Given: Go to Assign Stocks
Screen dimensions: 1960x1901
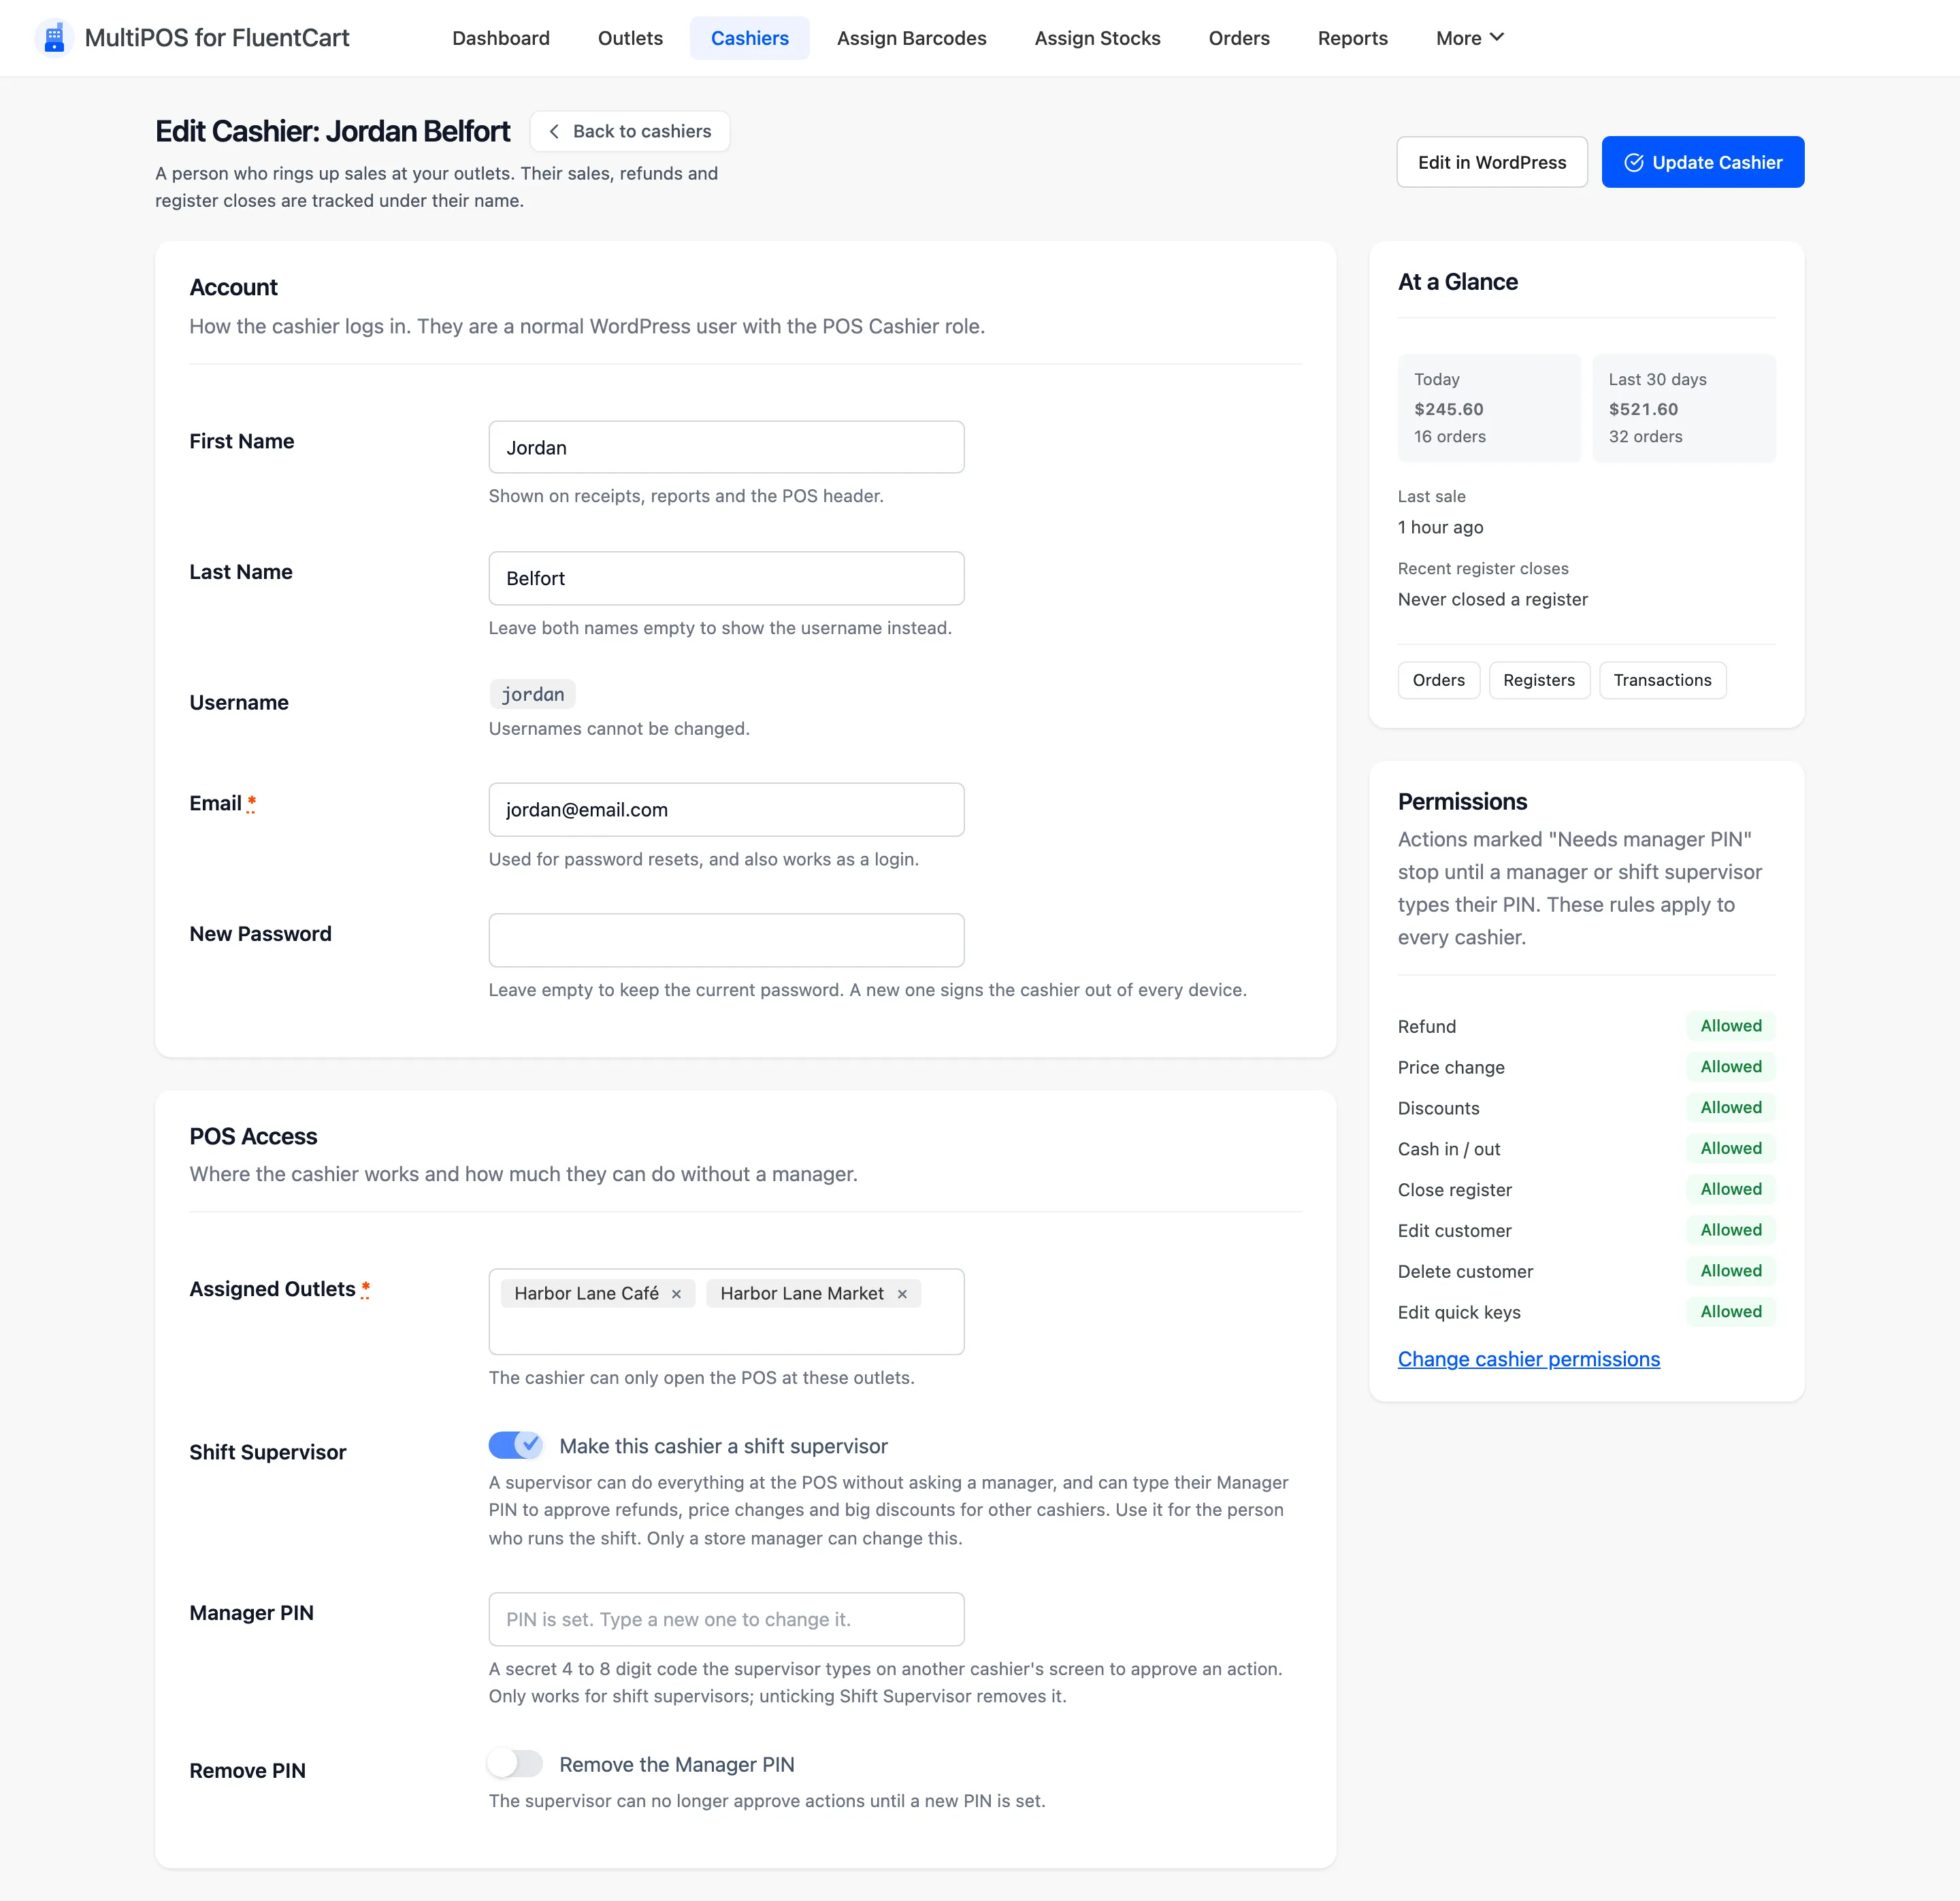Looking at the screenshot, I should [1098, 38].
